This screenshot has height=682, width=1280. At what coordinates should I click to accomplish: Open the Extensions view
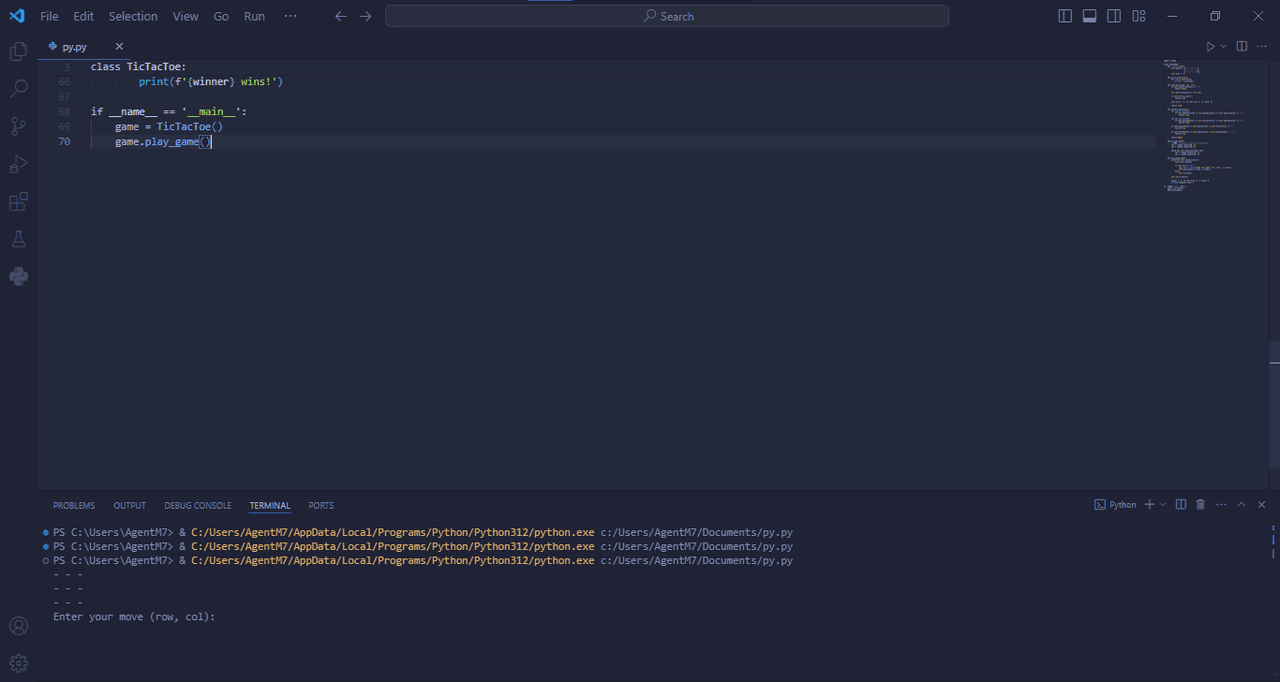(18, 202)
